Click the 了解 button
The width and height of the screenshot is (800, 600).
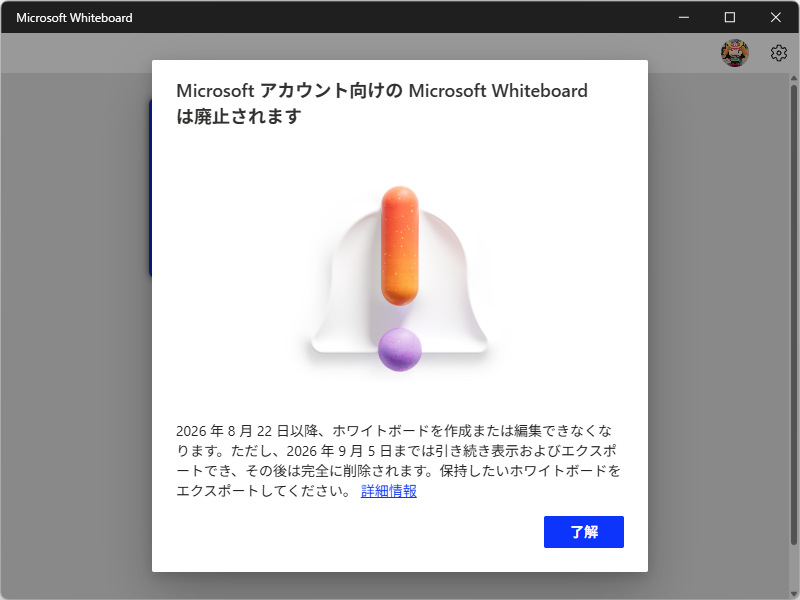[584, 532]
